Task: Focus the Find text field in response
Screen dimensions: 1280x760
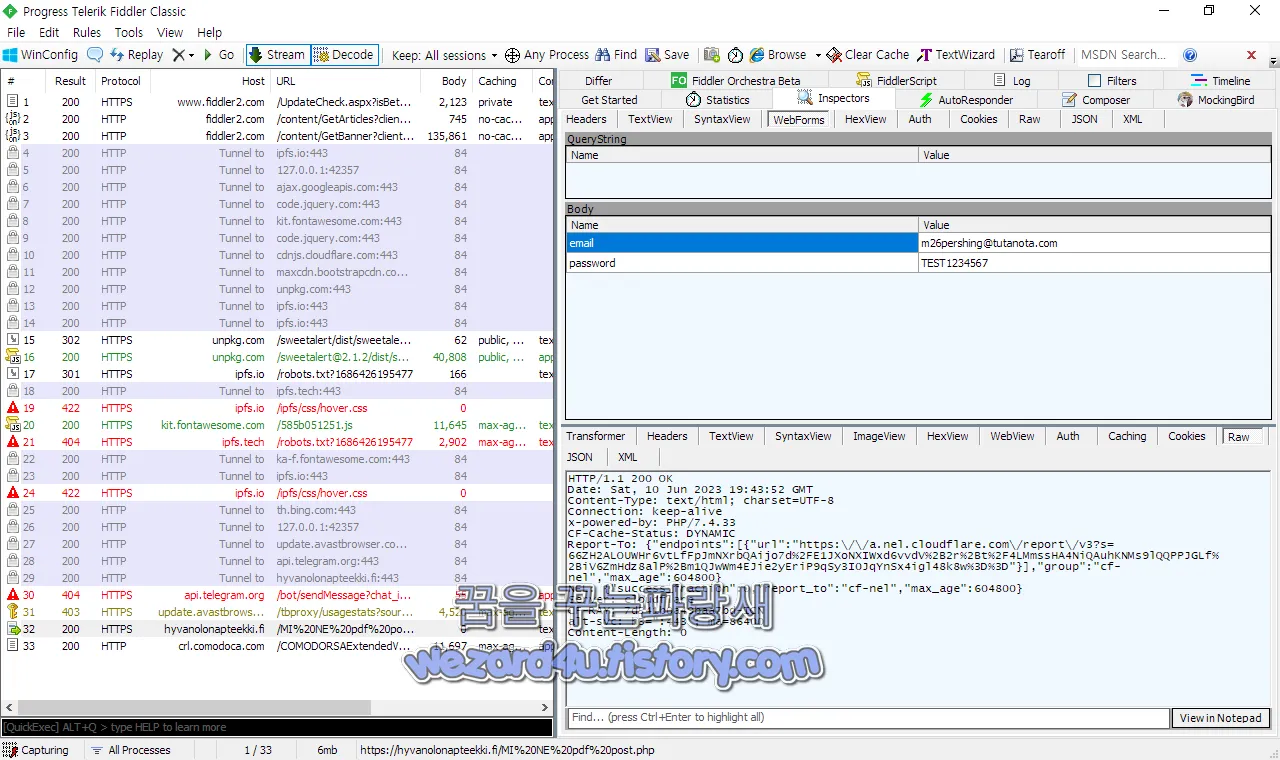Action: click(x=868, y=718)
